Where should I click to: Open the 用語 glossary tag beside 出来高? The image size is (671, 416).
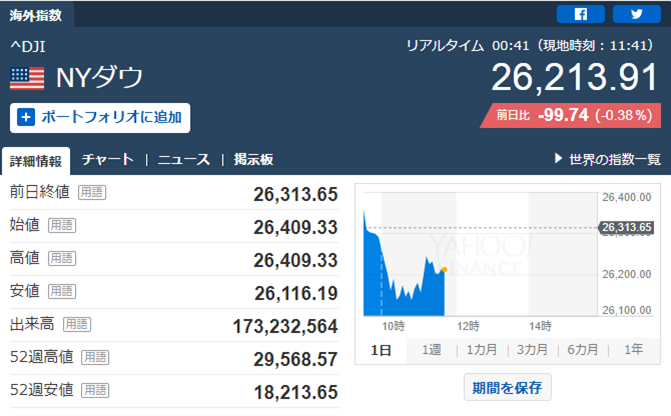pos(77,324)
